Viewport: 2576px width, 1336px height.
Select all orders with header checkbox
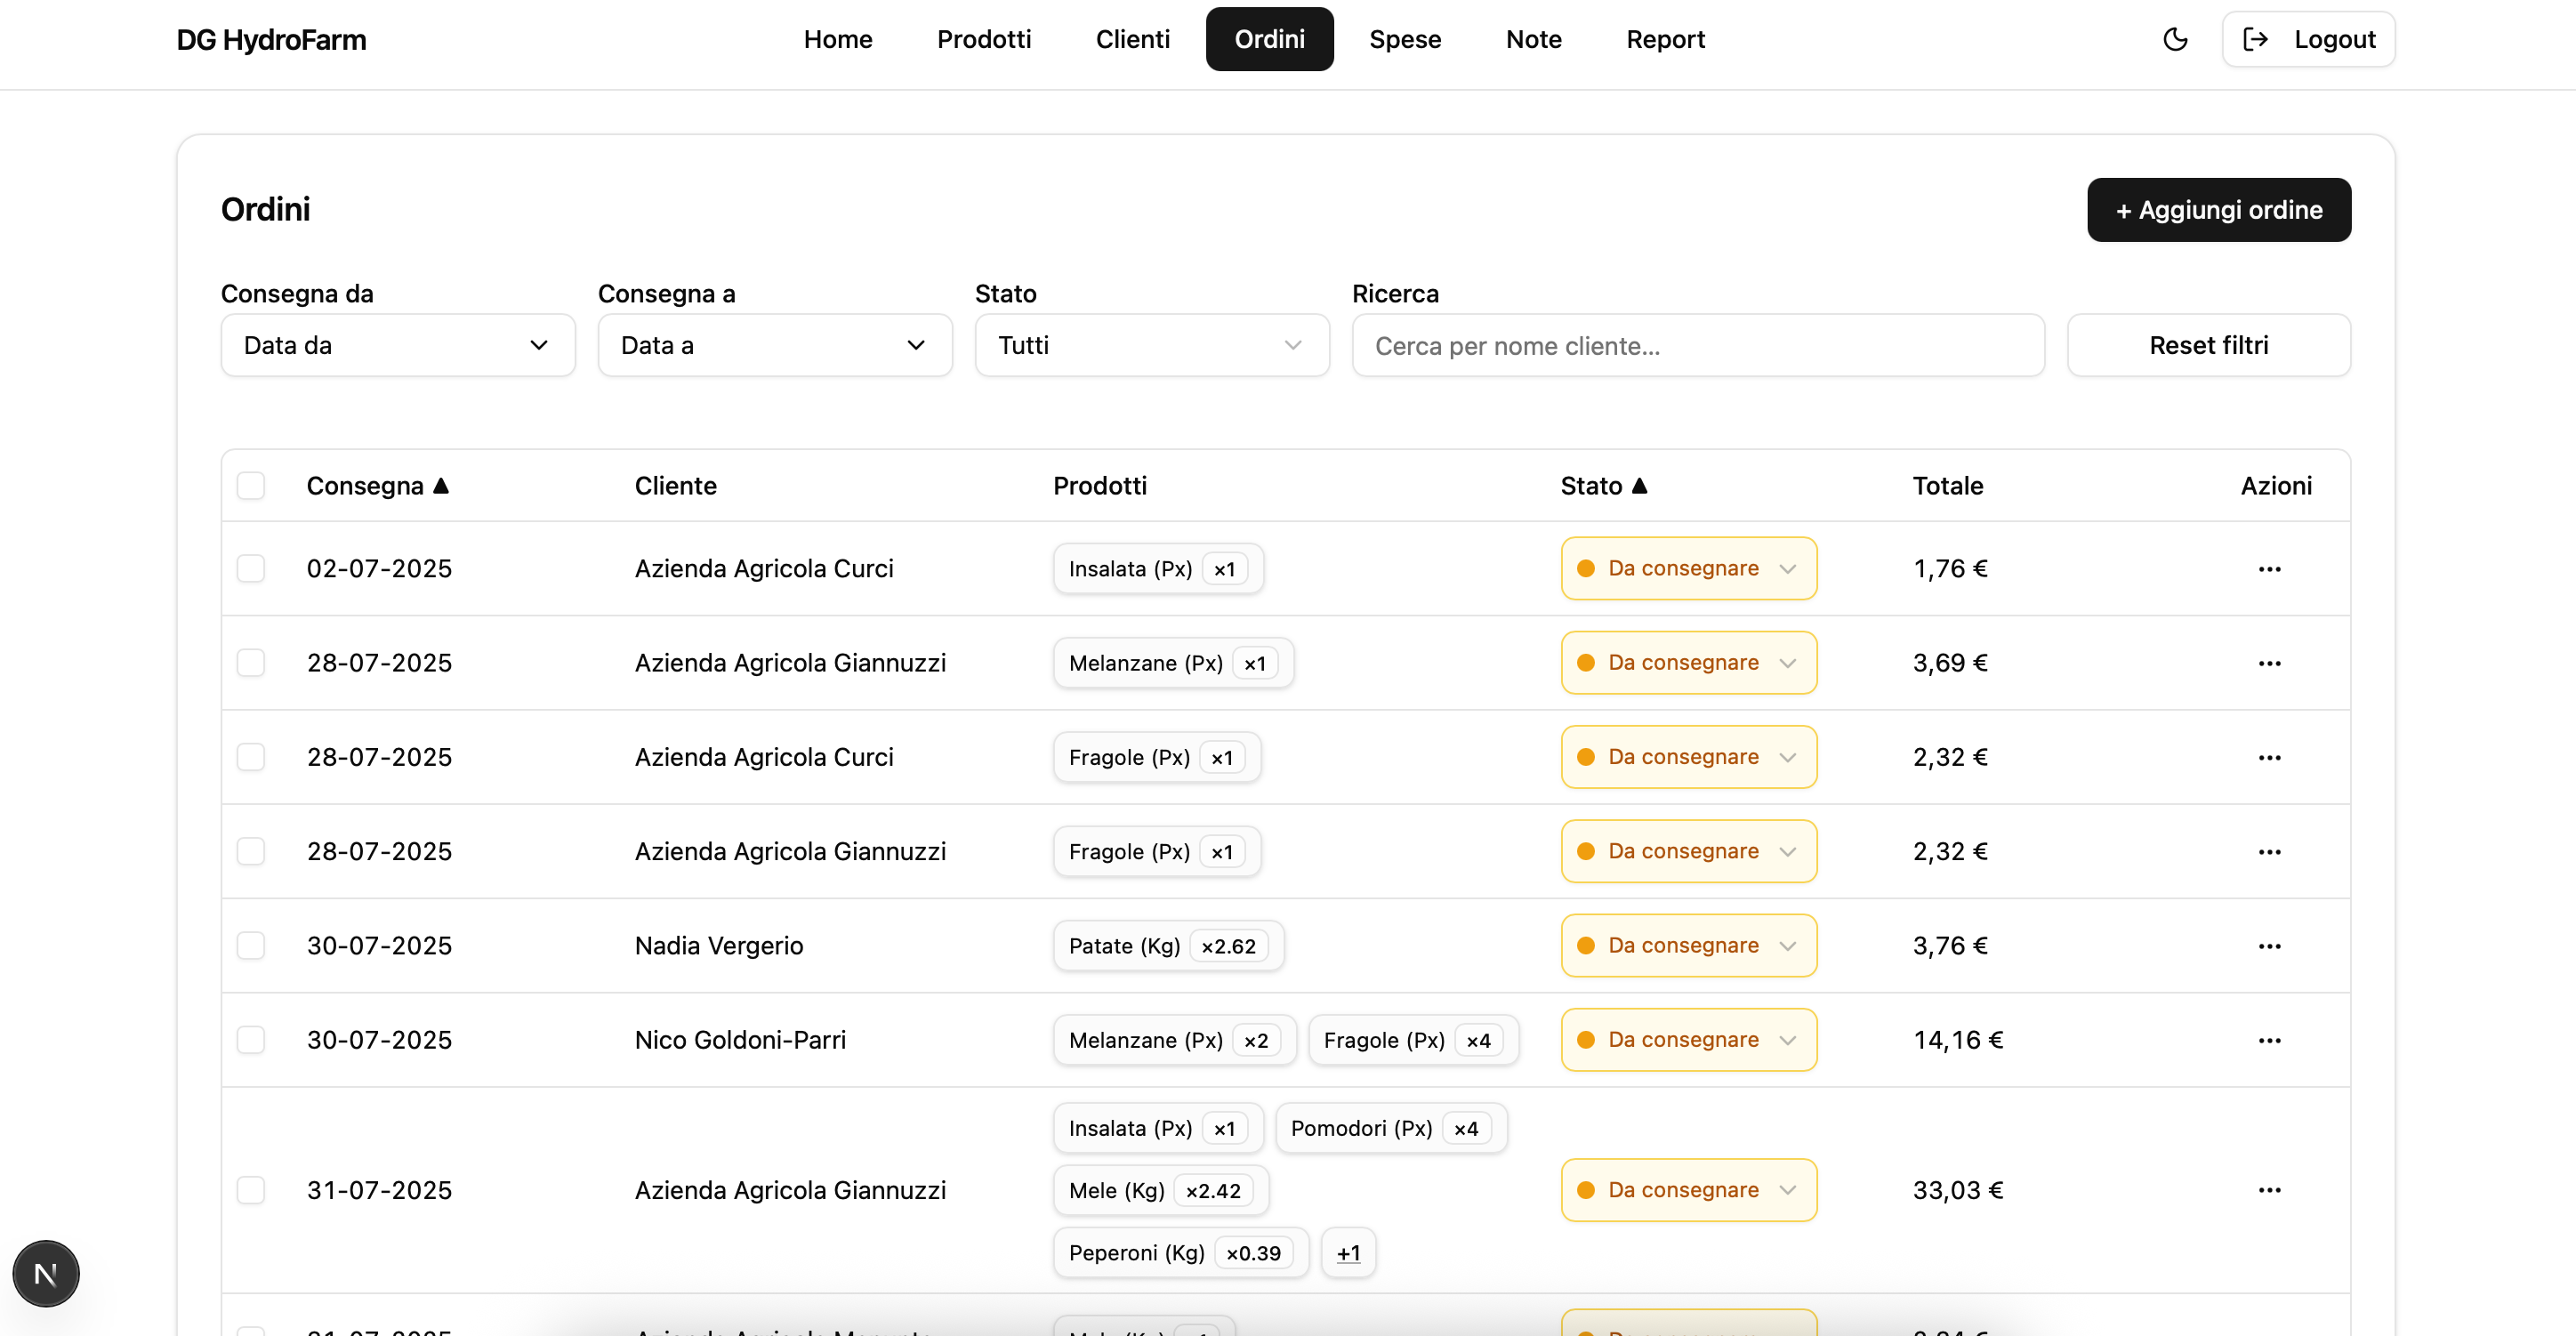point(251,486)
